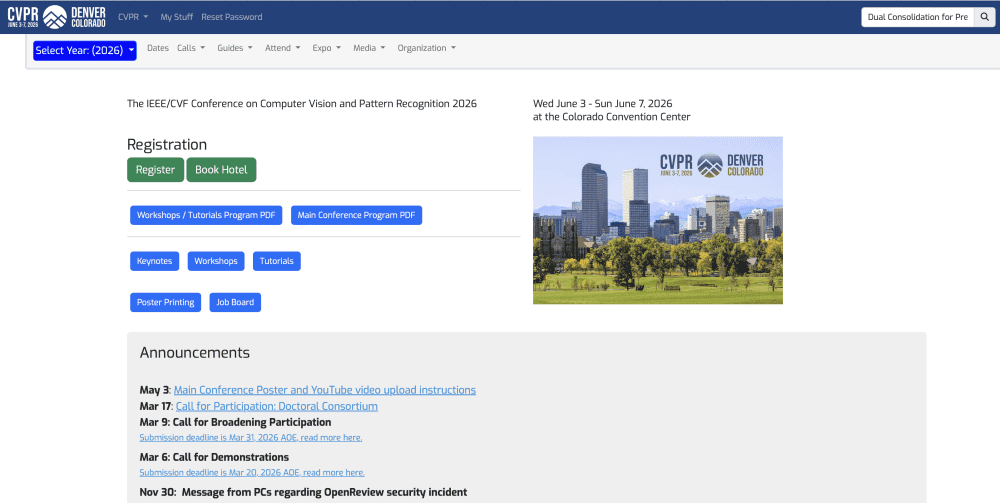Open Main Conference Poster and YouTube upload instructions
1000x503 pixels.
(325, 390)
